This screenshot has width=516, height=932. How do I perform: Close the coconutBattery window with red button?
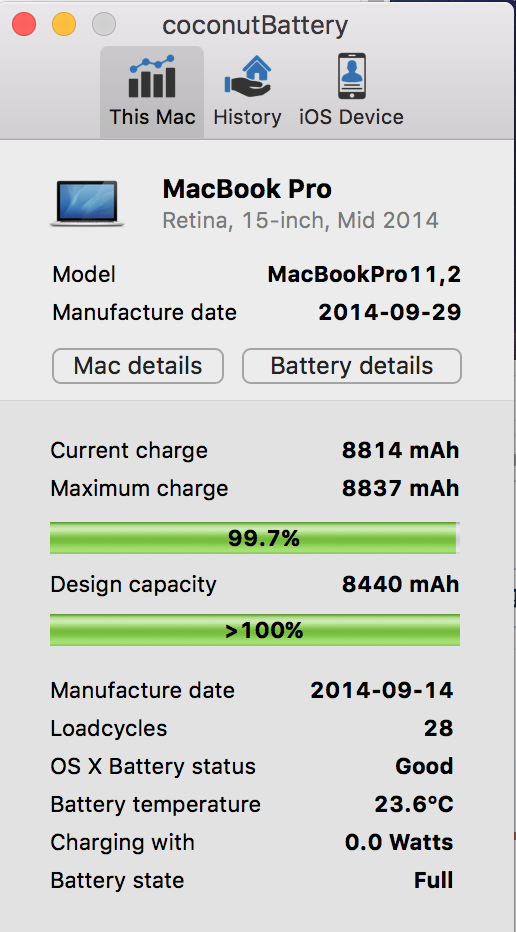point(24,25)
